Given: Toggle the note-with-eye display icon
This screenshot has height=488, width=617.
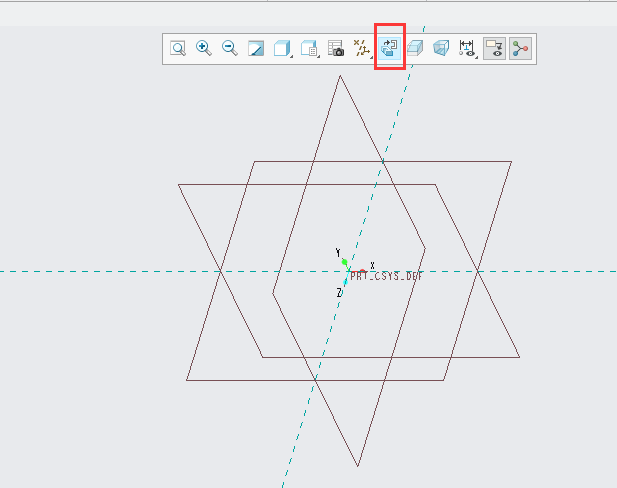Looking at the screenshot, I should point(495,49).
